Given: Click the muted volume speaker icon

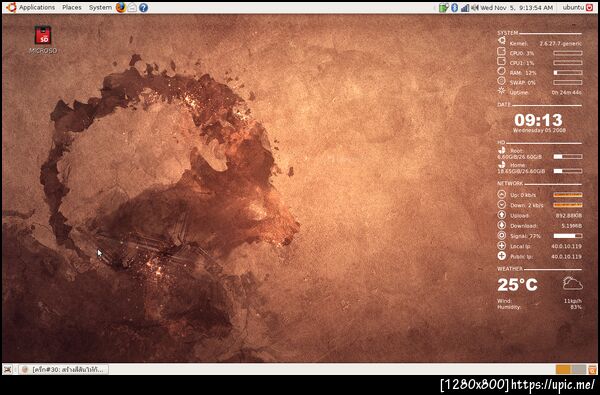Looking at the screenshot, I should (475, 8).
